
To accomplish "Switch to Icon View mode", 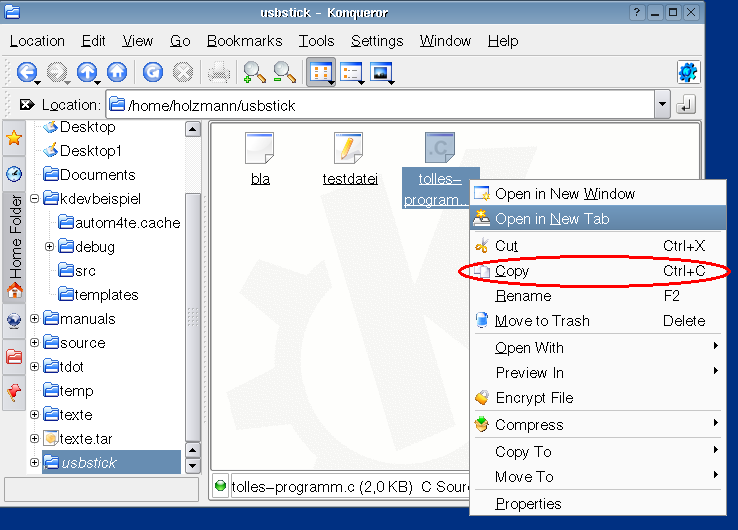I will click(321, 72).
